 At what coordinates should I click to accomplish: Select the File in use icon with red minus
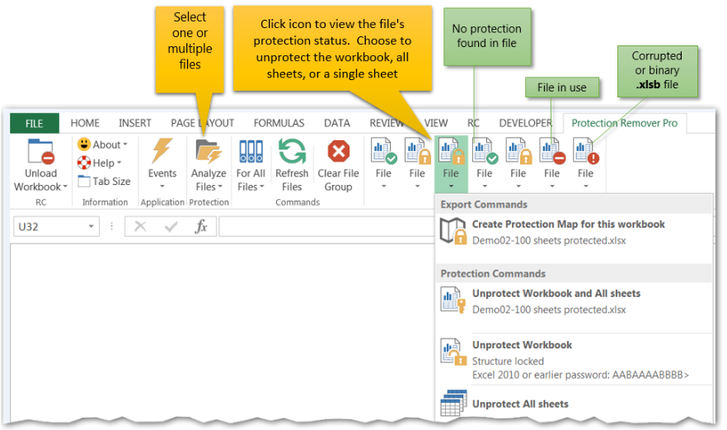(x=552, y=151)
